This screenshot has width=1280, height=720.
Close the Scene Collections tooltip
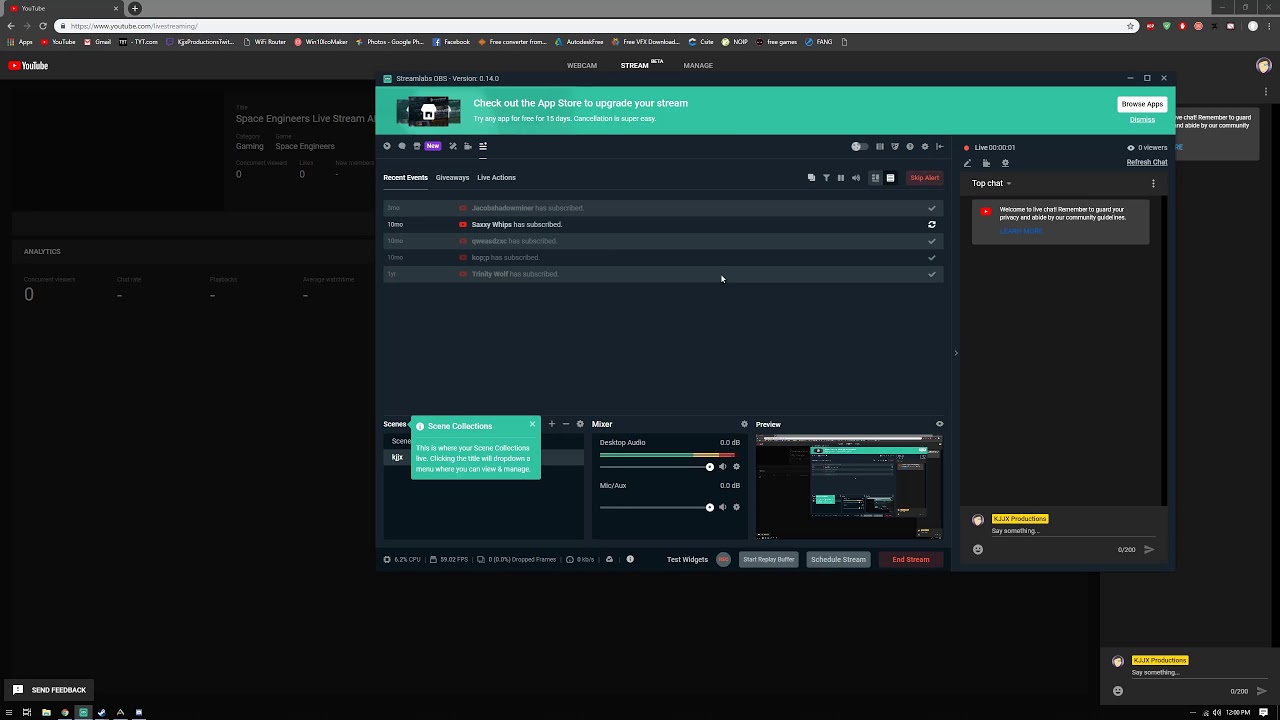[532, 424]
